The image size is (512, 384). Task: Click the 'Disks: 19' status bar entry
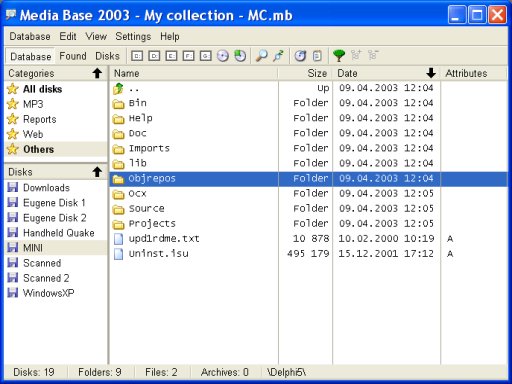(x=34, y=372)
